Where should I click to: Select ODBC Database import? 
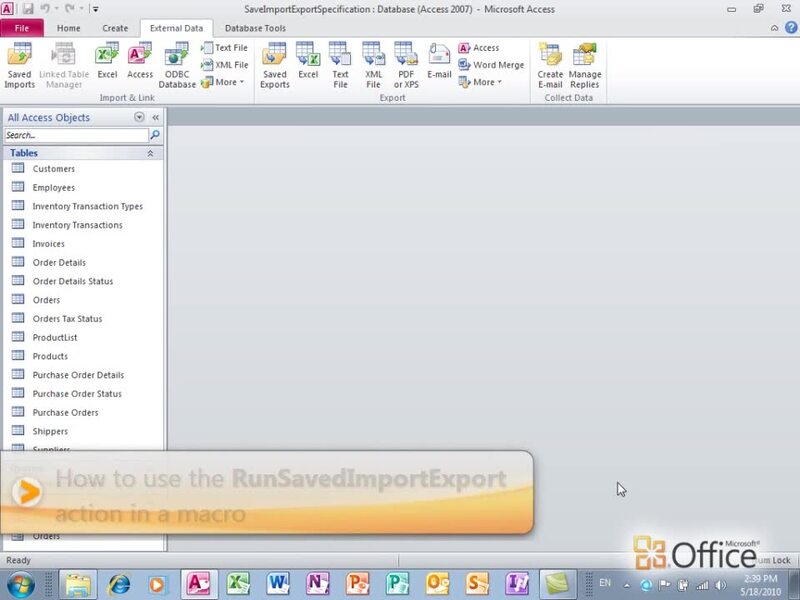click(177, 65)
